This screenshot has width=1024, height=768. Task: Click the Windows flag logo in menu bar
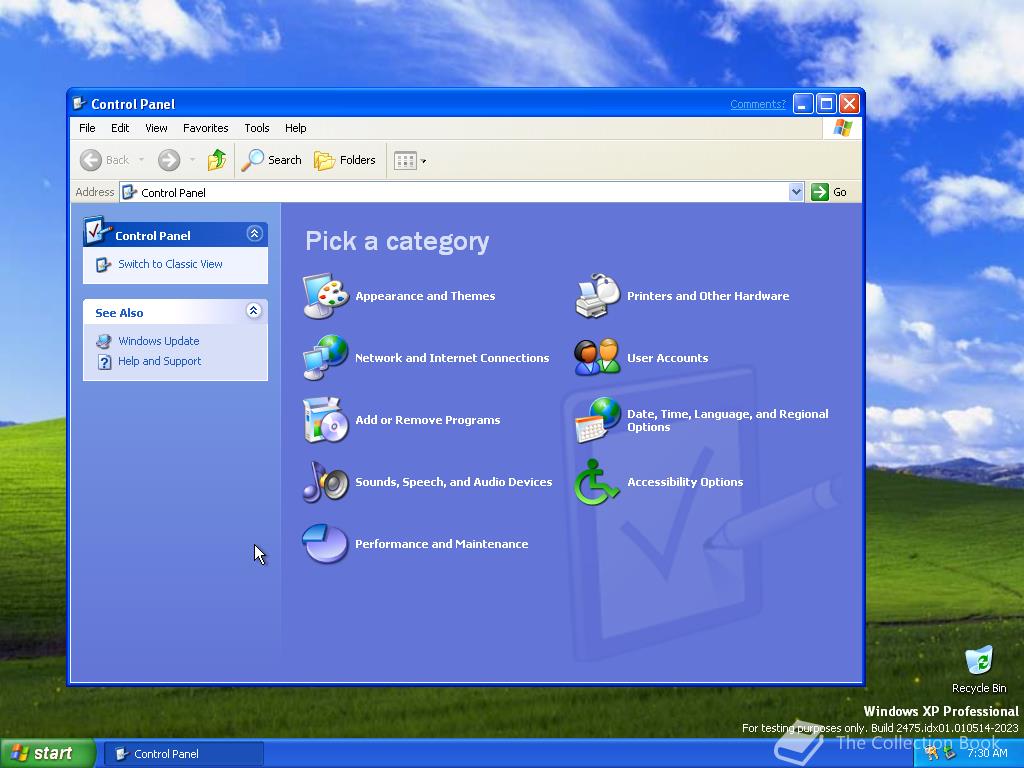(842, 127)
